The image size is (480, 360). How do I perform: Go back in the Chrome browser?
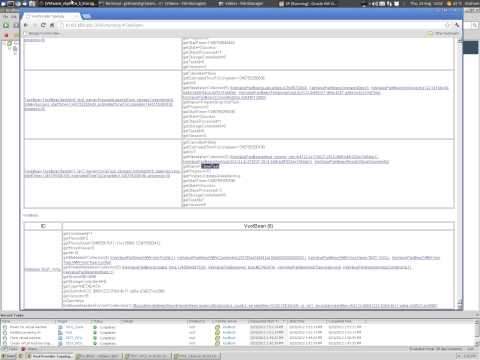26,25
